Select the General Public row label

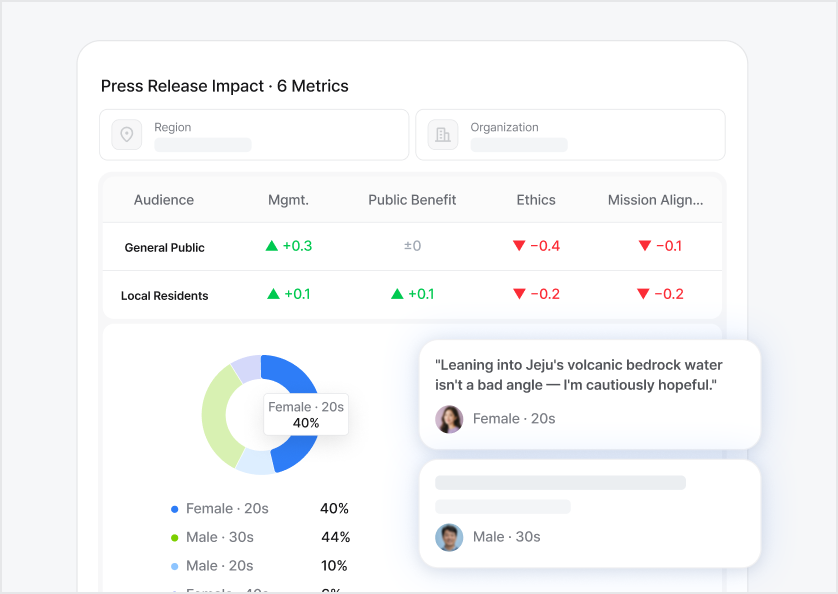click(165, 248)
